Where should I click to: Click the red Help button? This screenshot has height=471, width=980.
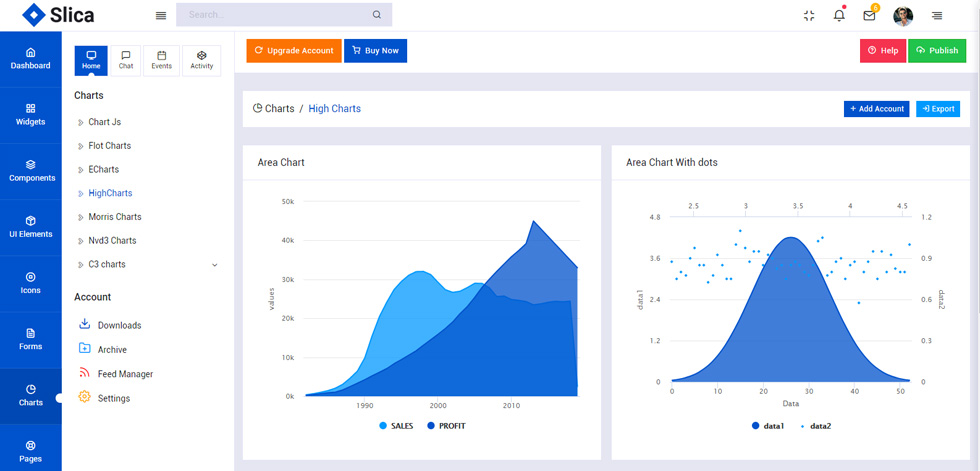click(882, 51)
